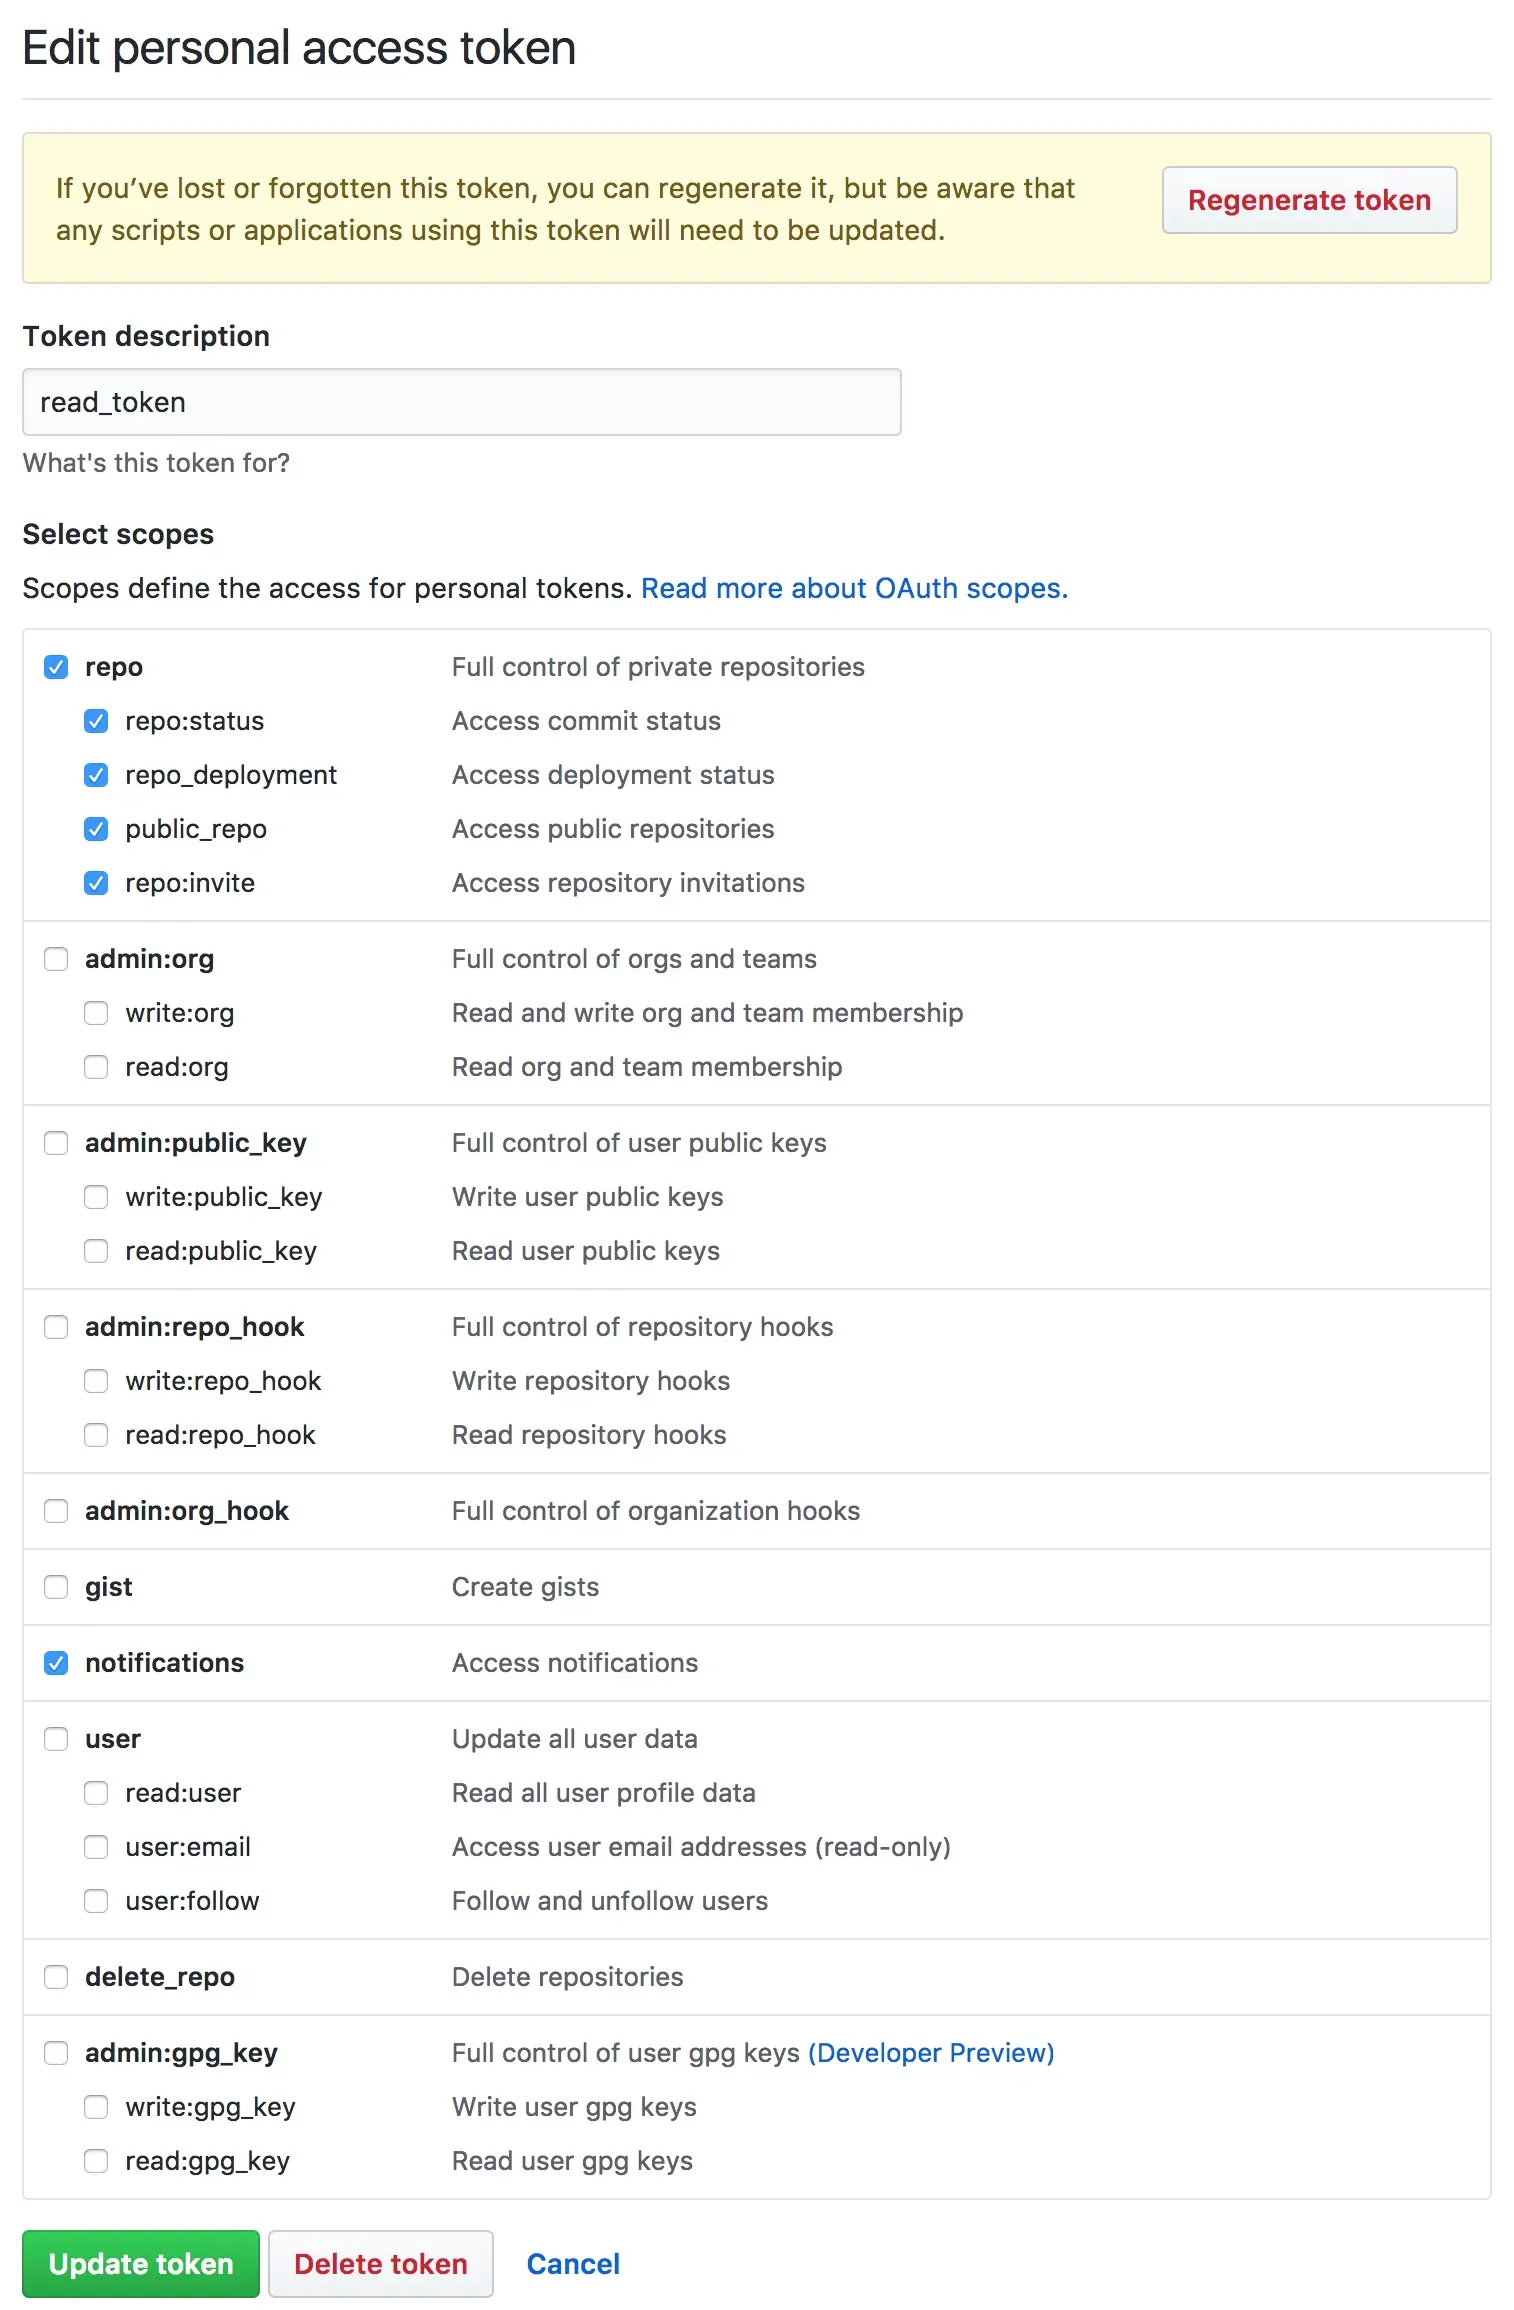Uncheck the repo:status scope
Viewport: 1514px width, 2310px height.
pos(96,721)
